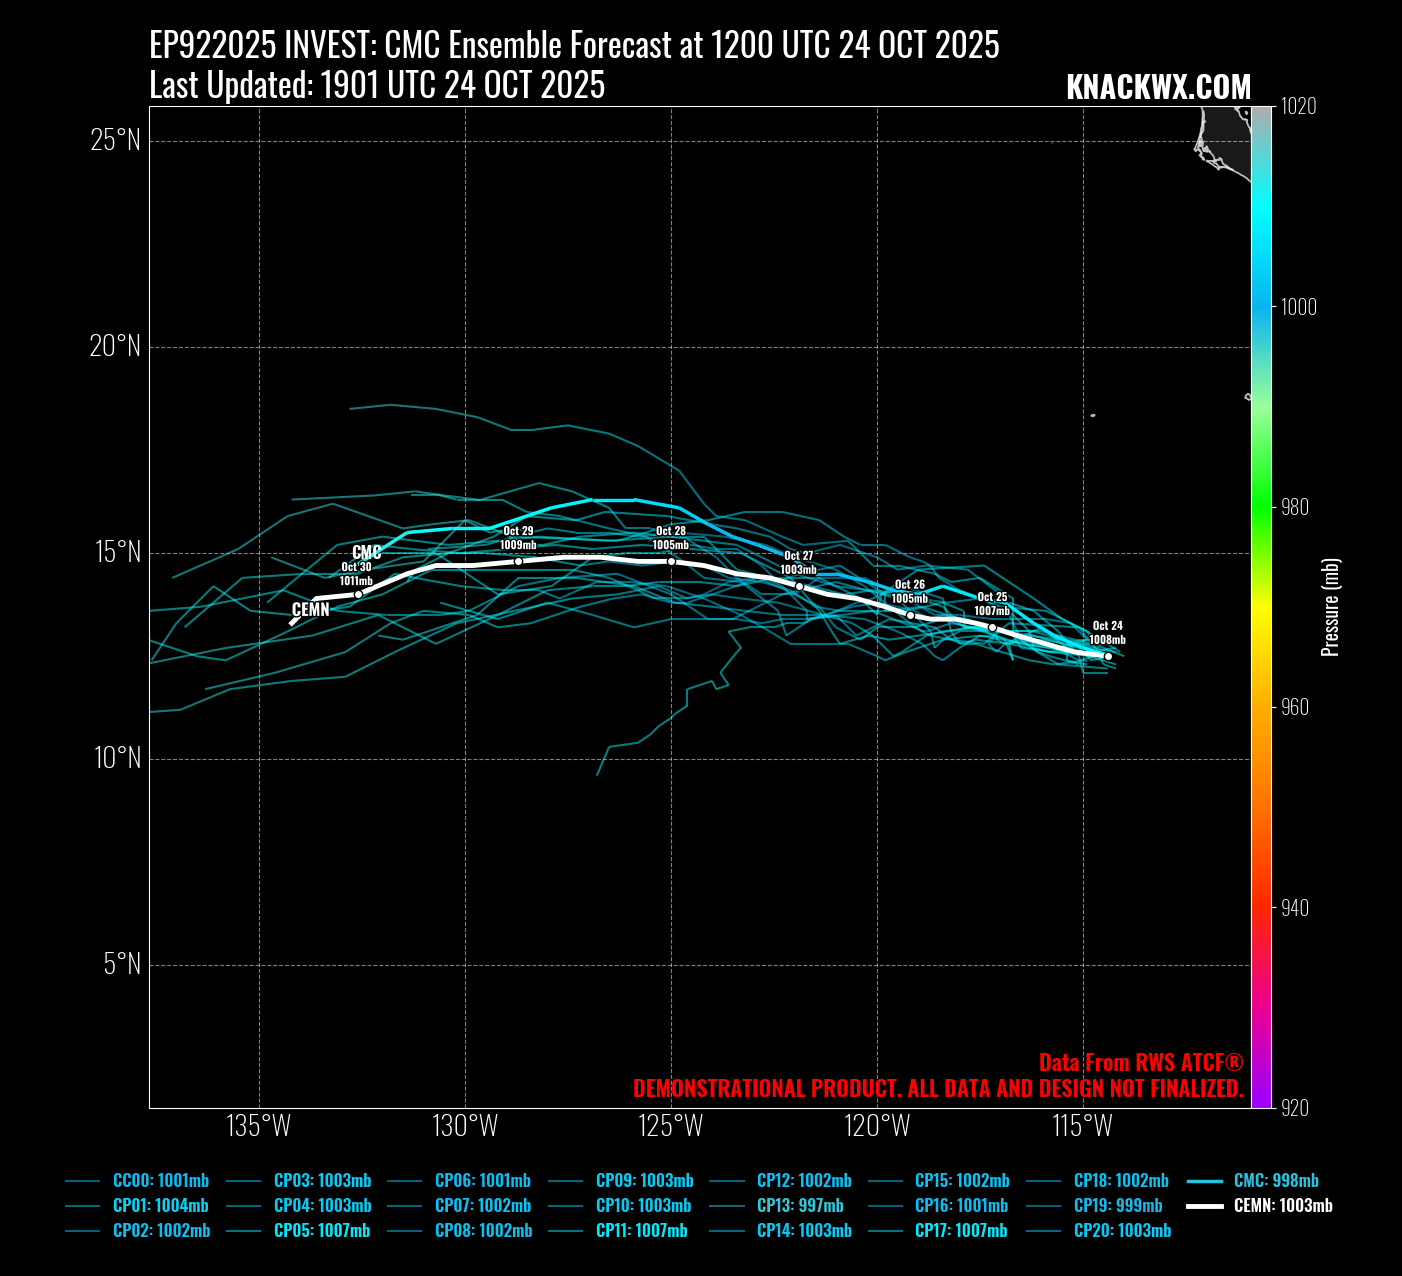Image resolution: width=1402 pixels, height=1276 pixels.
Task: Click the CP19: 999mb legend entry
Action: tap(1117, 1206)
